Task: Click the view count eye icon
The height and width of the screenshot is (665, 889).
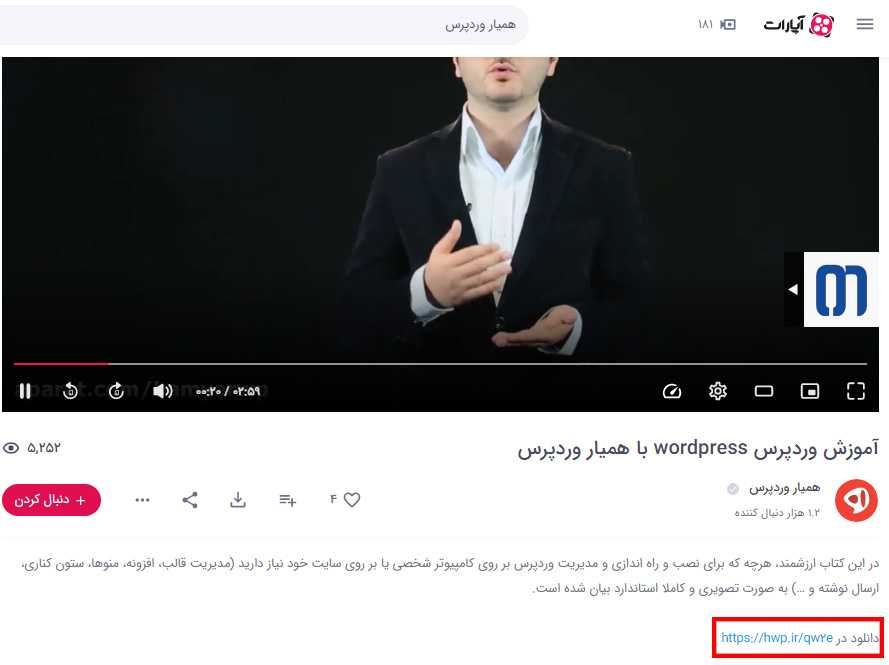Action: point(11,448)
